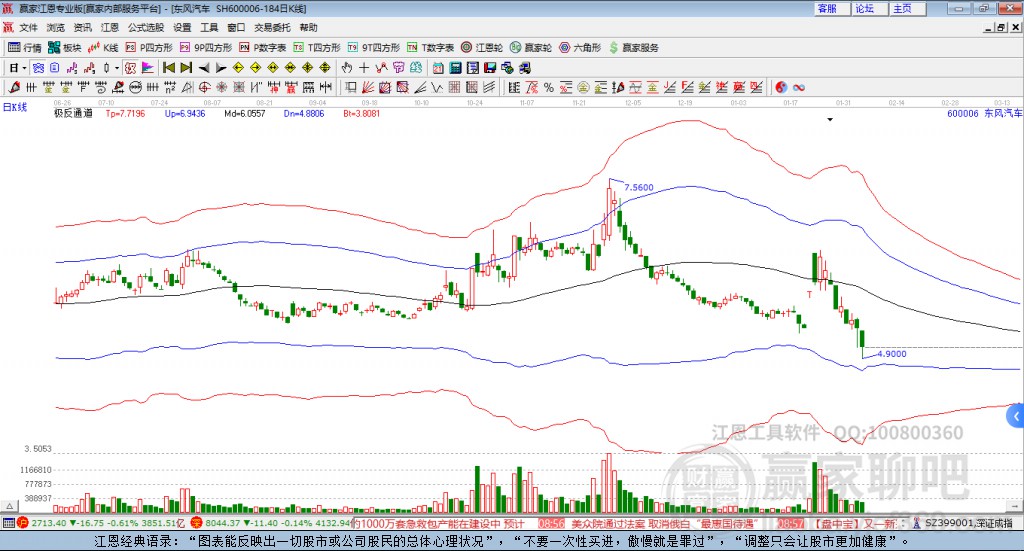Screen dimensions: 1024x551
Task: Toggle the 权 adjusted-price icon
Action: (131, 68)
